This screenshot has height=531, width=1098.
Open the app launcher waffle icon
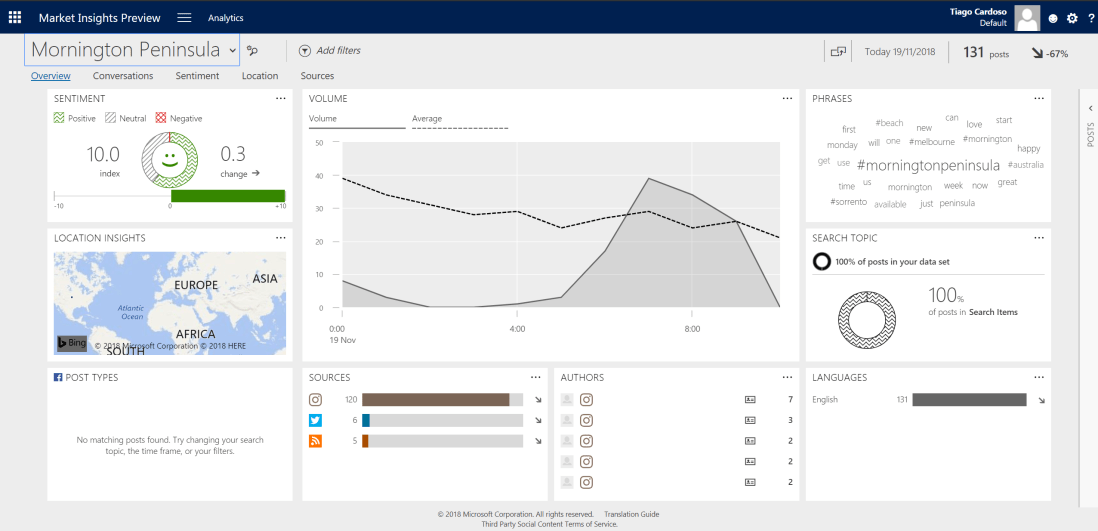click(x=14, y=17)
